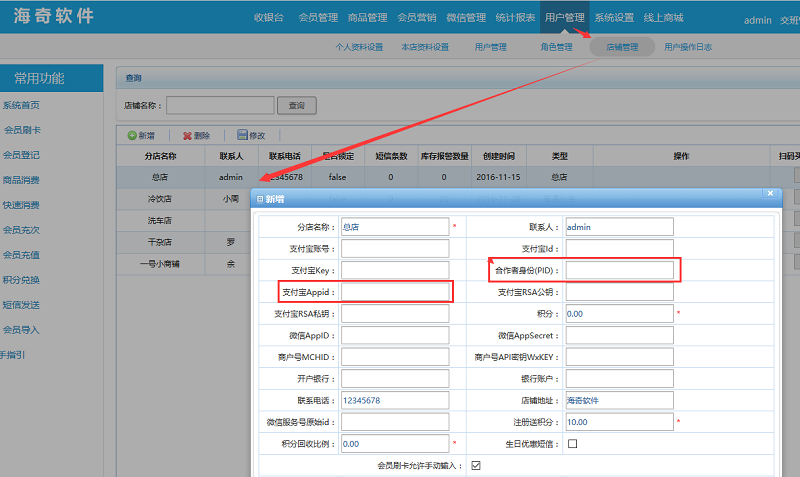Open the 线上商城 top menu
Viewport: 800px width, 477px height.
[x=663, y=17]
